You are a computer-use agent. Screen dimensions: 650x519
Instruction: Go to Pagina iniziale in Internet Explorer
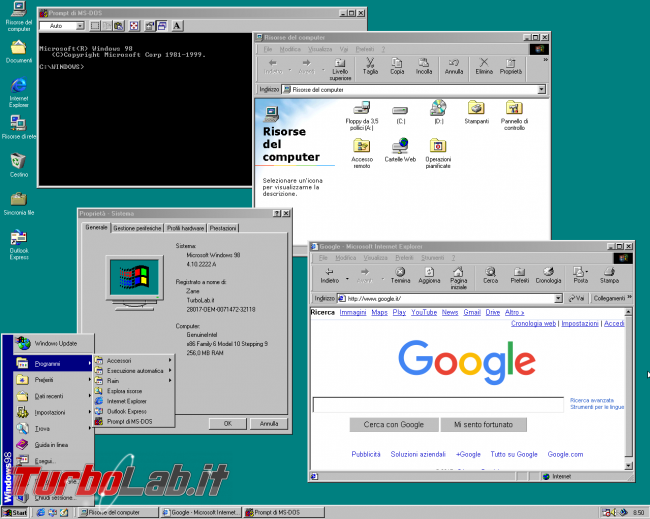pyautogui.click(x=458, y=278)
